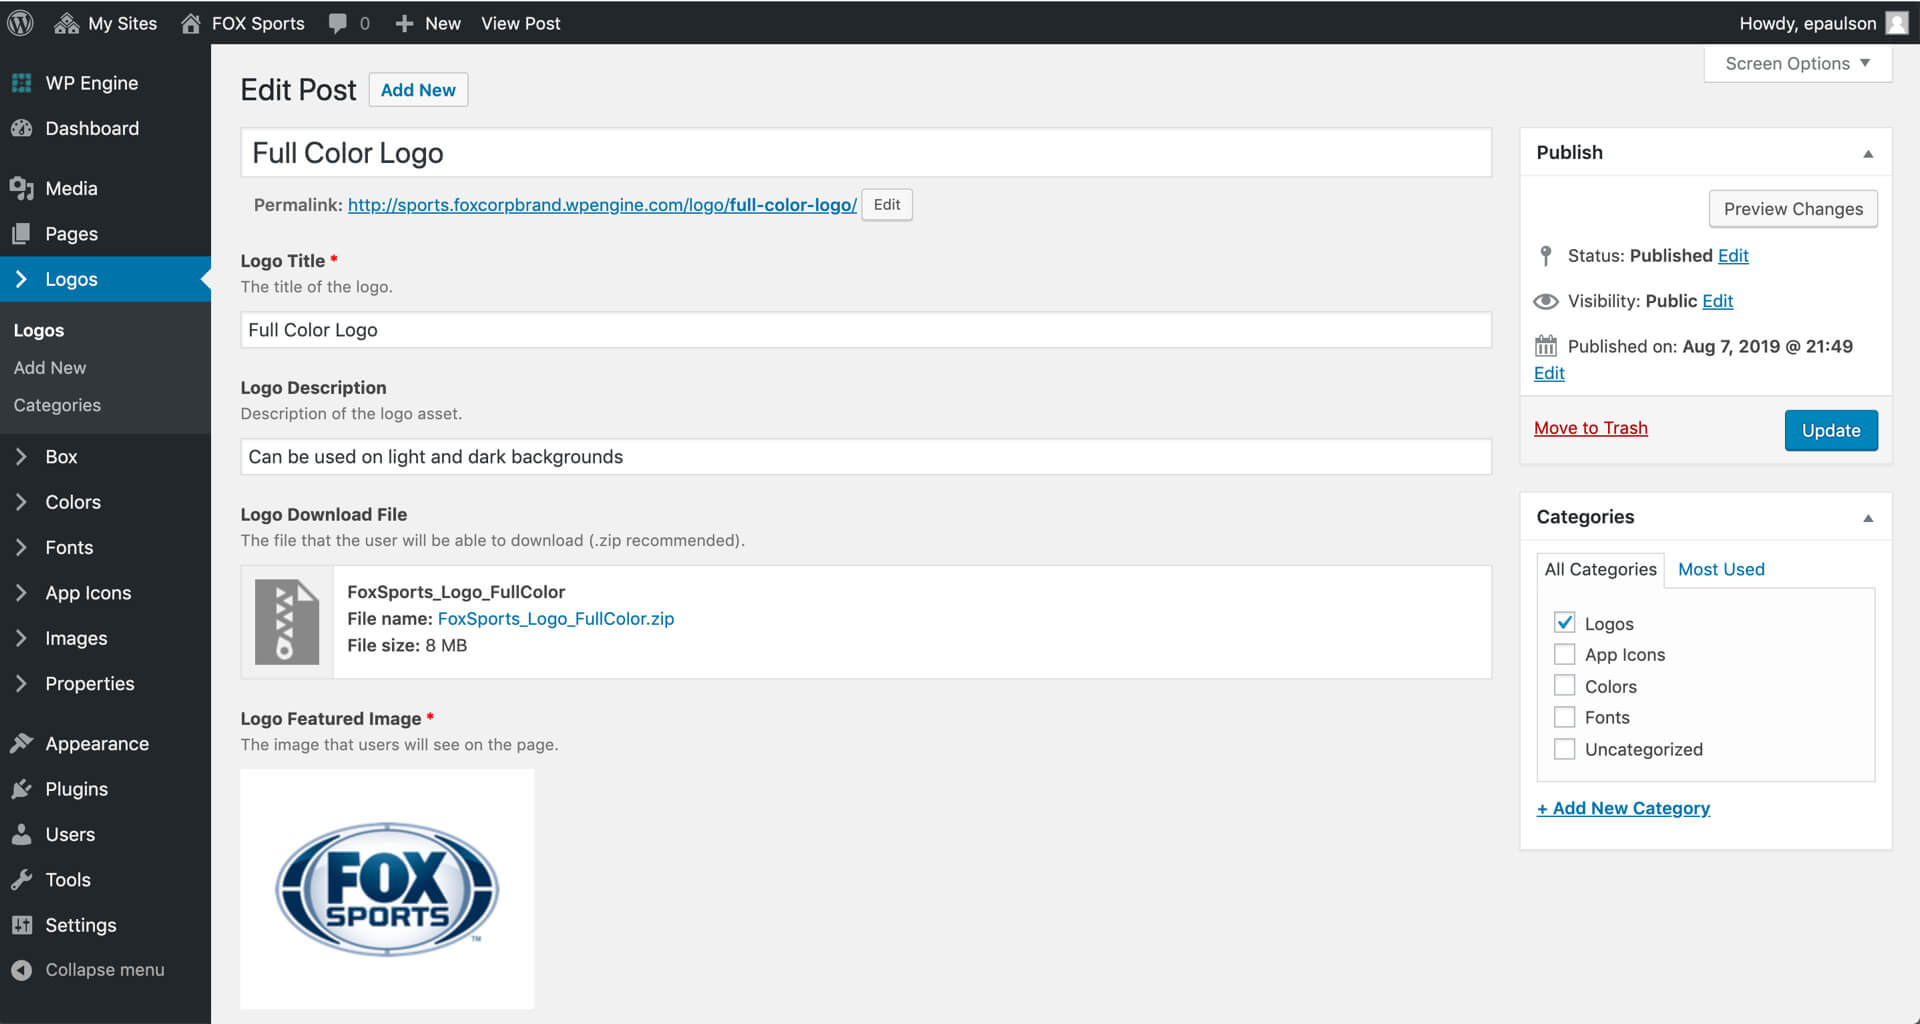Click the WP Engine grid icon

[21, 83]
